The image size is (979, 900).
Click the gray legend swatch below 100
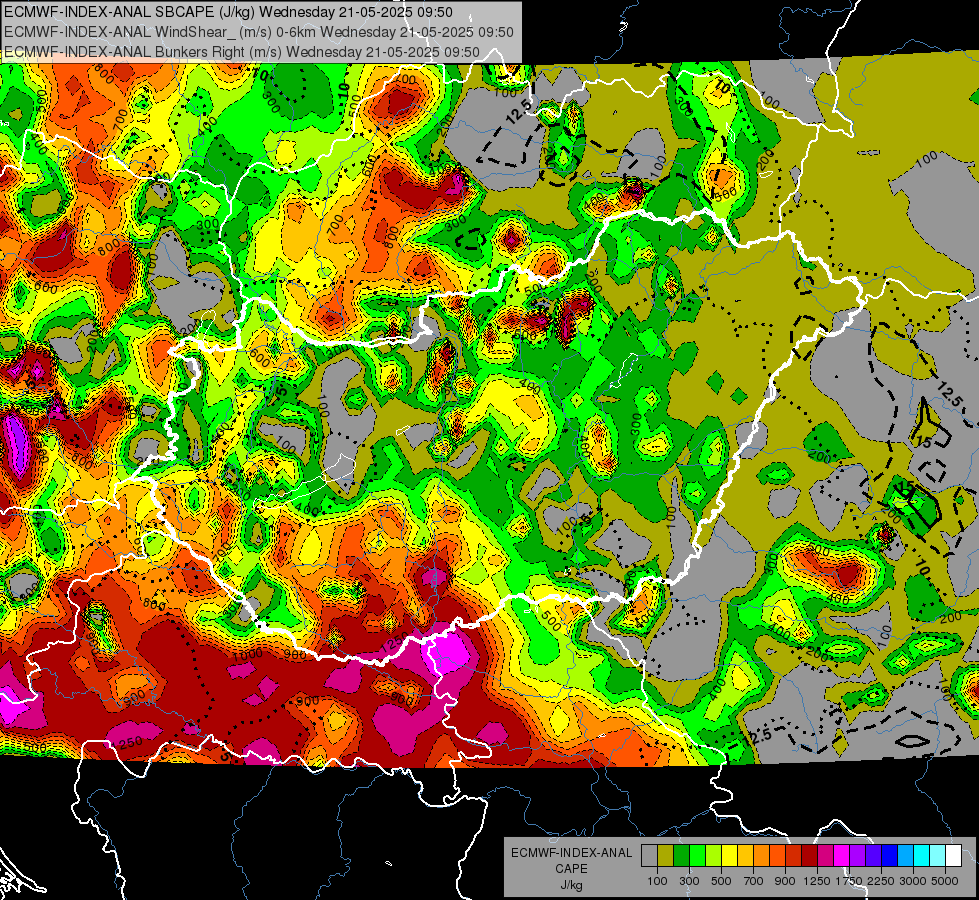[649, 856]
